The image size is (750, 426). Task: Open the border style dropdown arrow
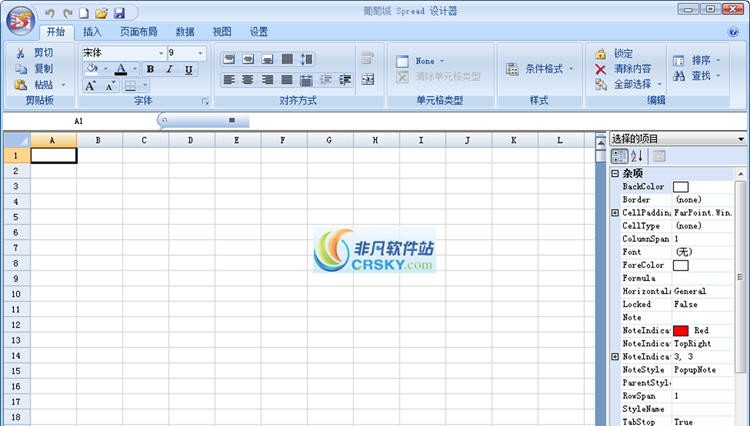(x=144, y=86)
